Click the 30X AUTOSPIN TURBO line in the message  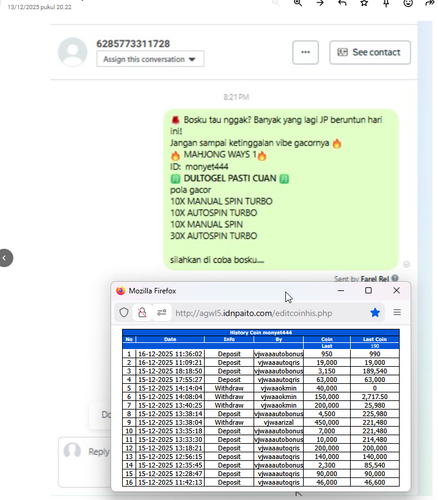[214, 236]
